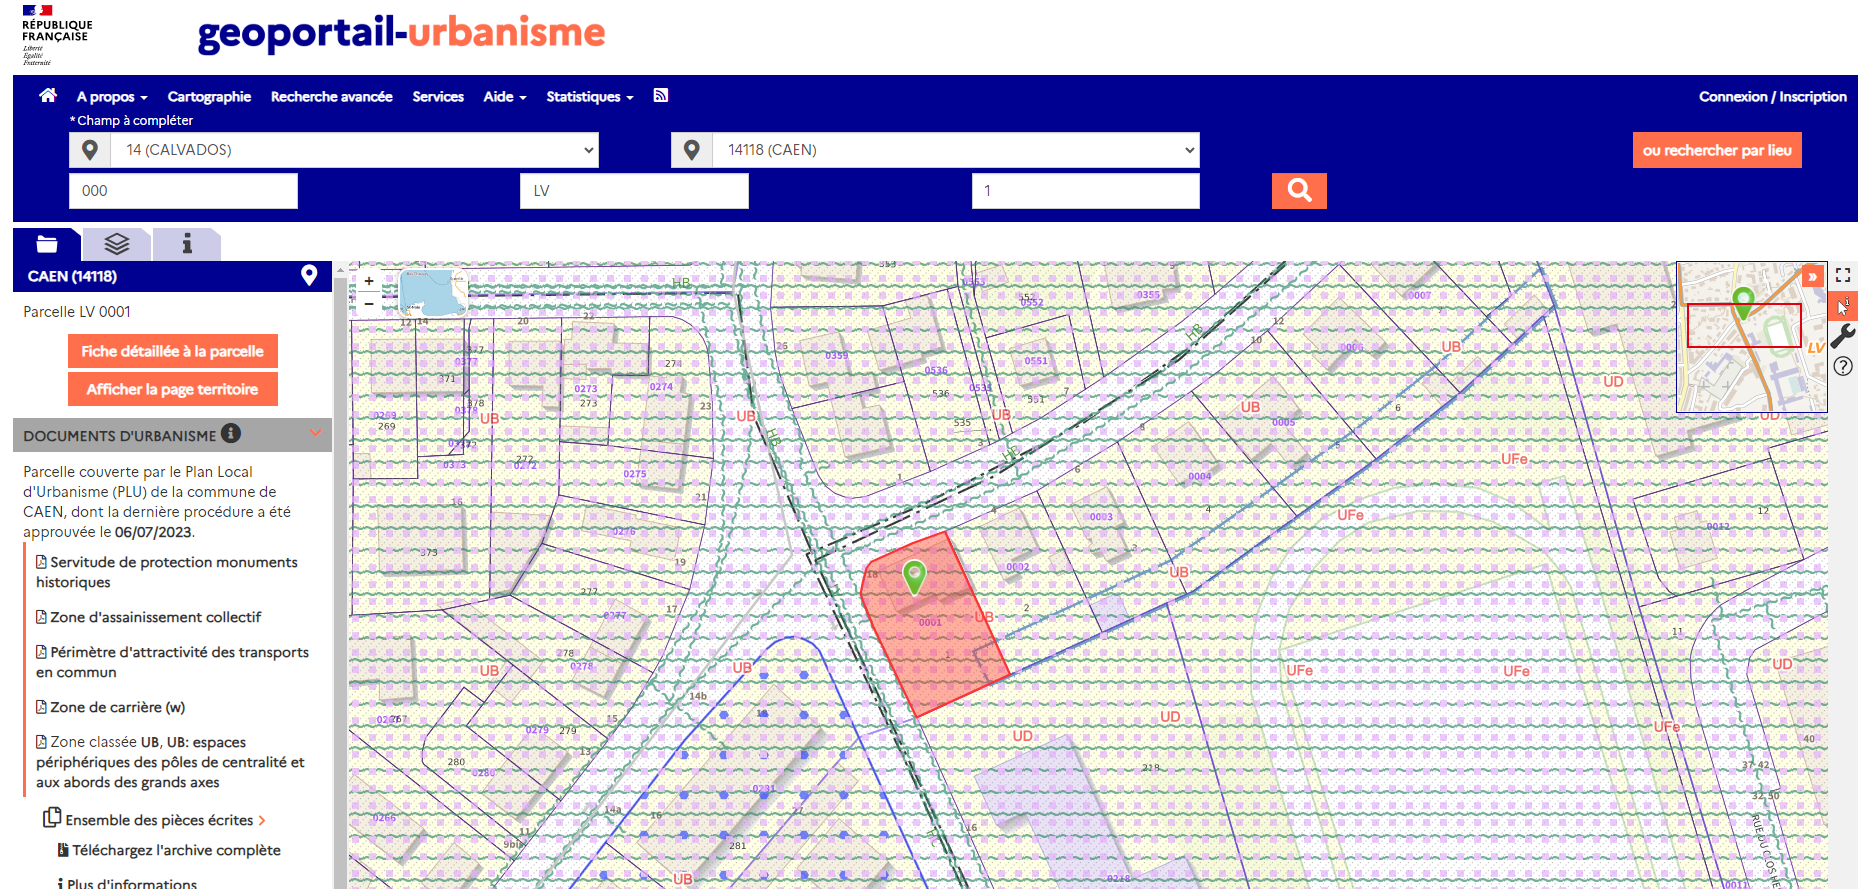Click the République Française logo
1862x889 pixels.
(x=56, y=35)
